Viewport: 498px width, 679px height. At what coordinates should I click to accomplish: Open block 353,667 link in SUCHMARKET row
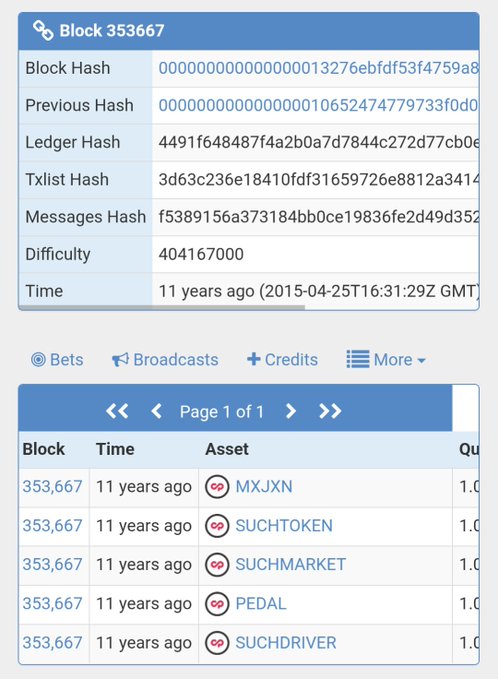click(x=52, y=565)
